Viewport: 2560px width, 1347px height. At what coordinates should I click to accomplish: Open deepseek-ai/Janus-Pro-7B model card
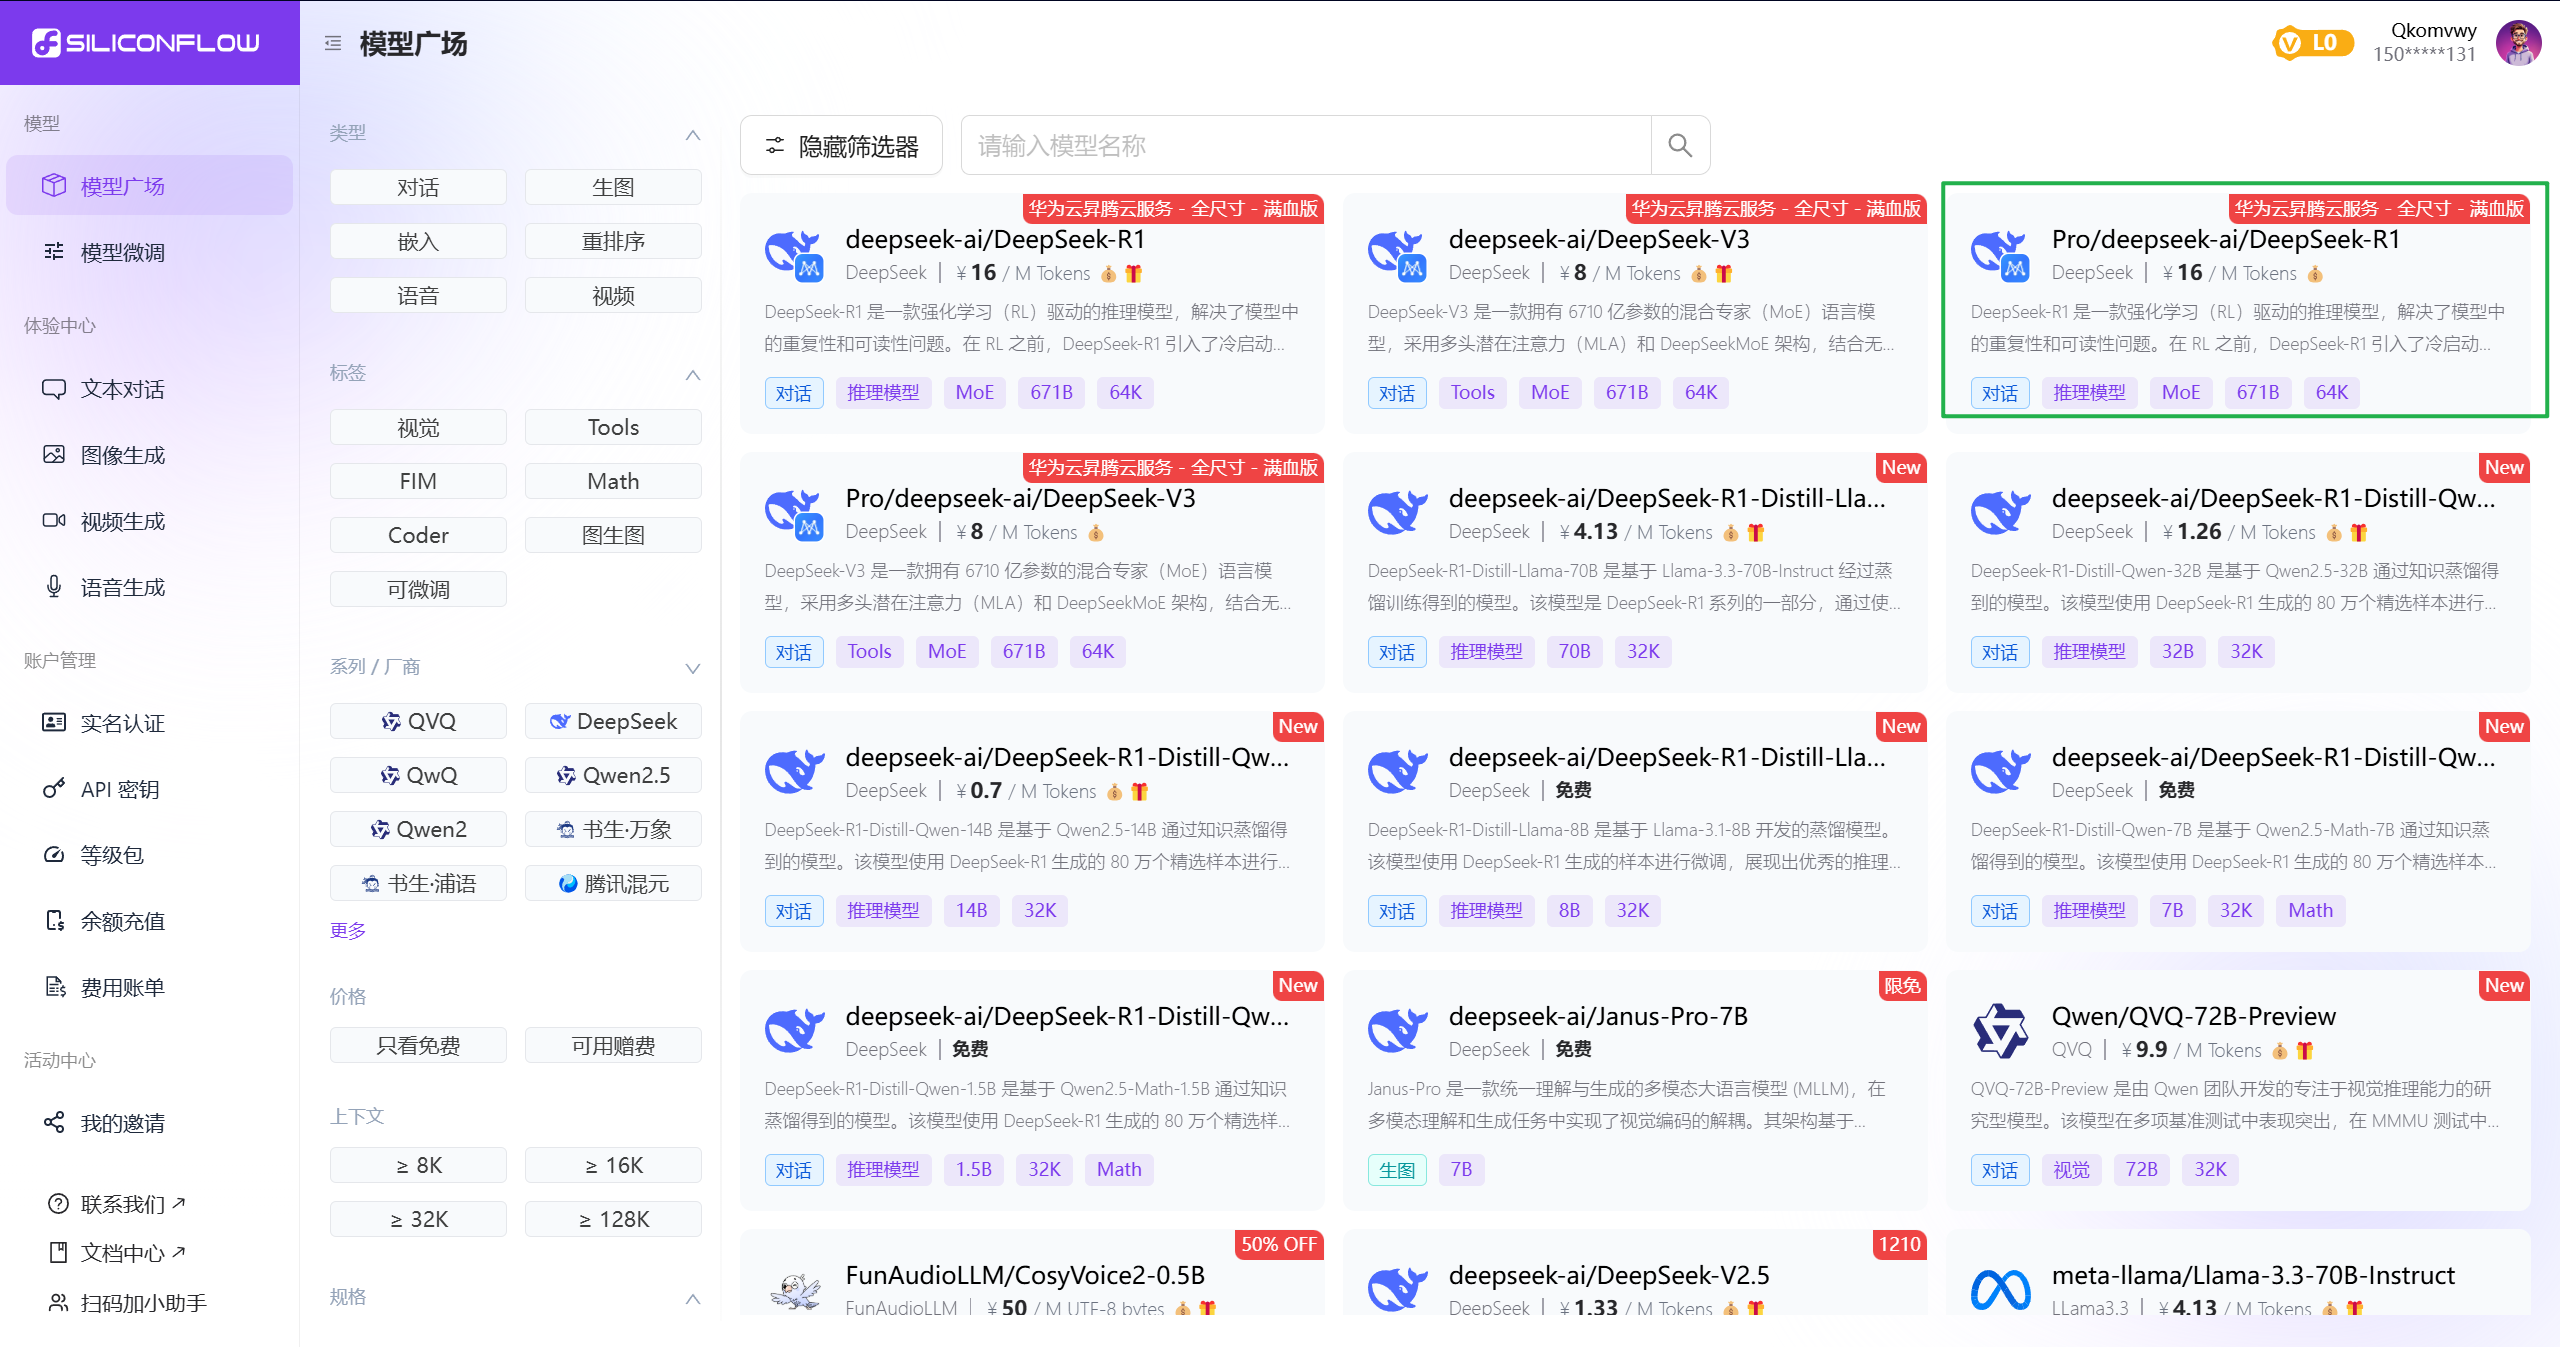(x=1635, y=1090)
